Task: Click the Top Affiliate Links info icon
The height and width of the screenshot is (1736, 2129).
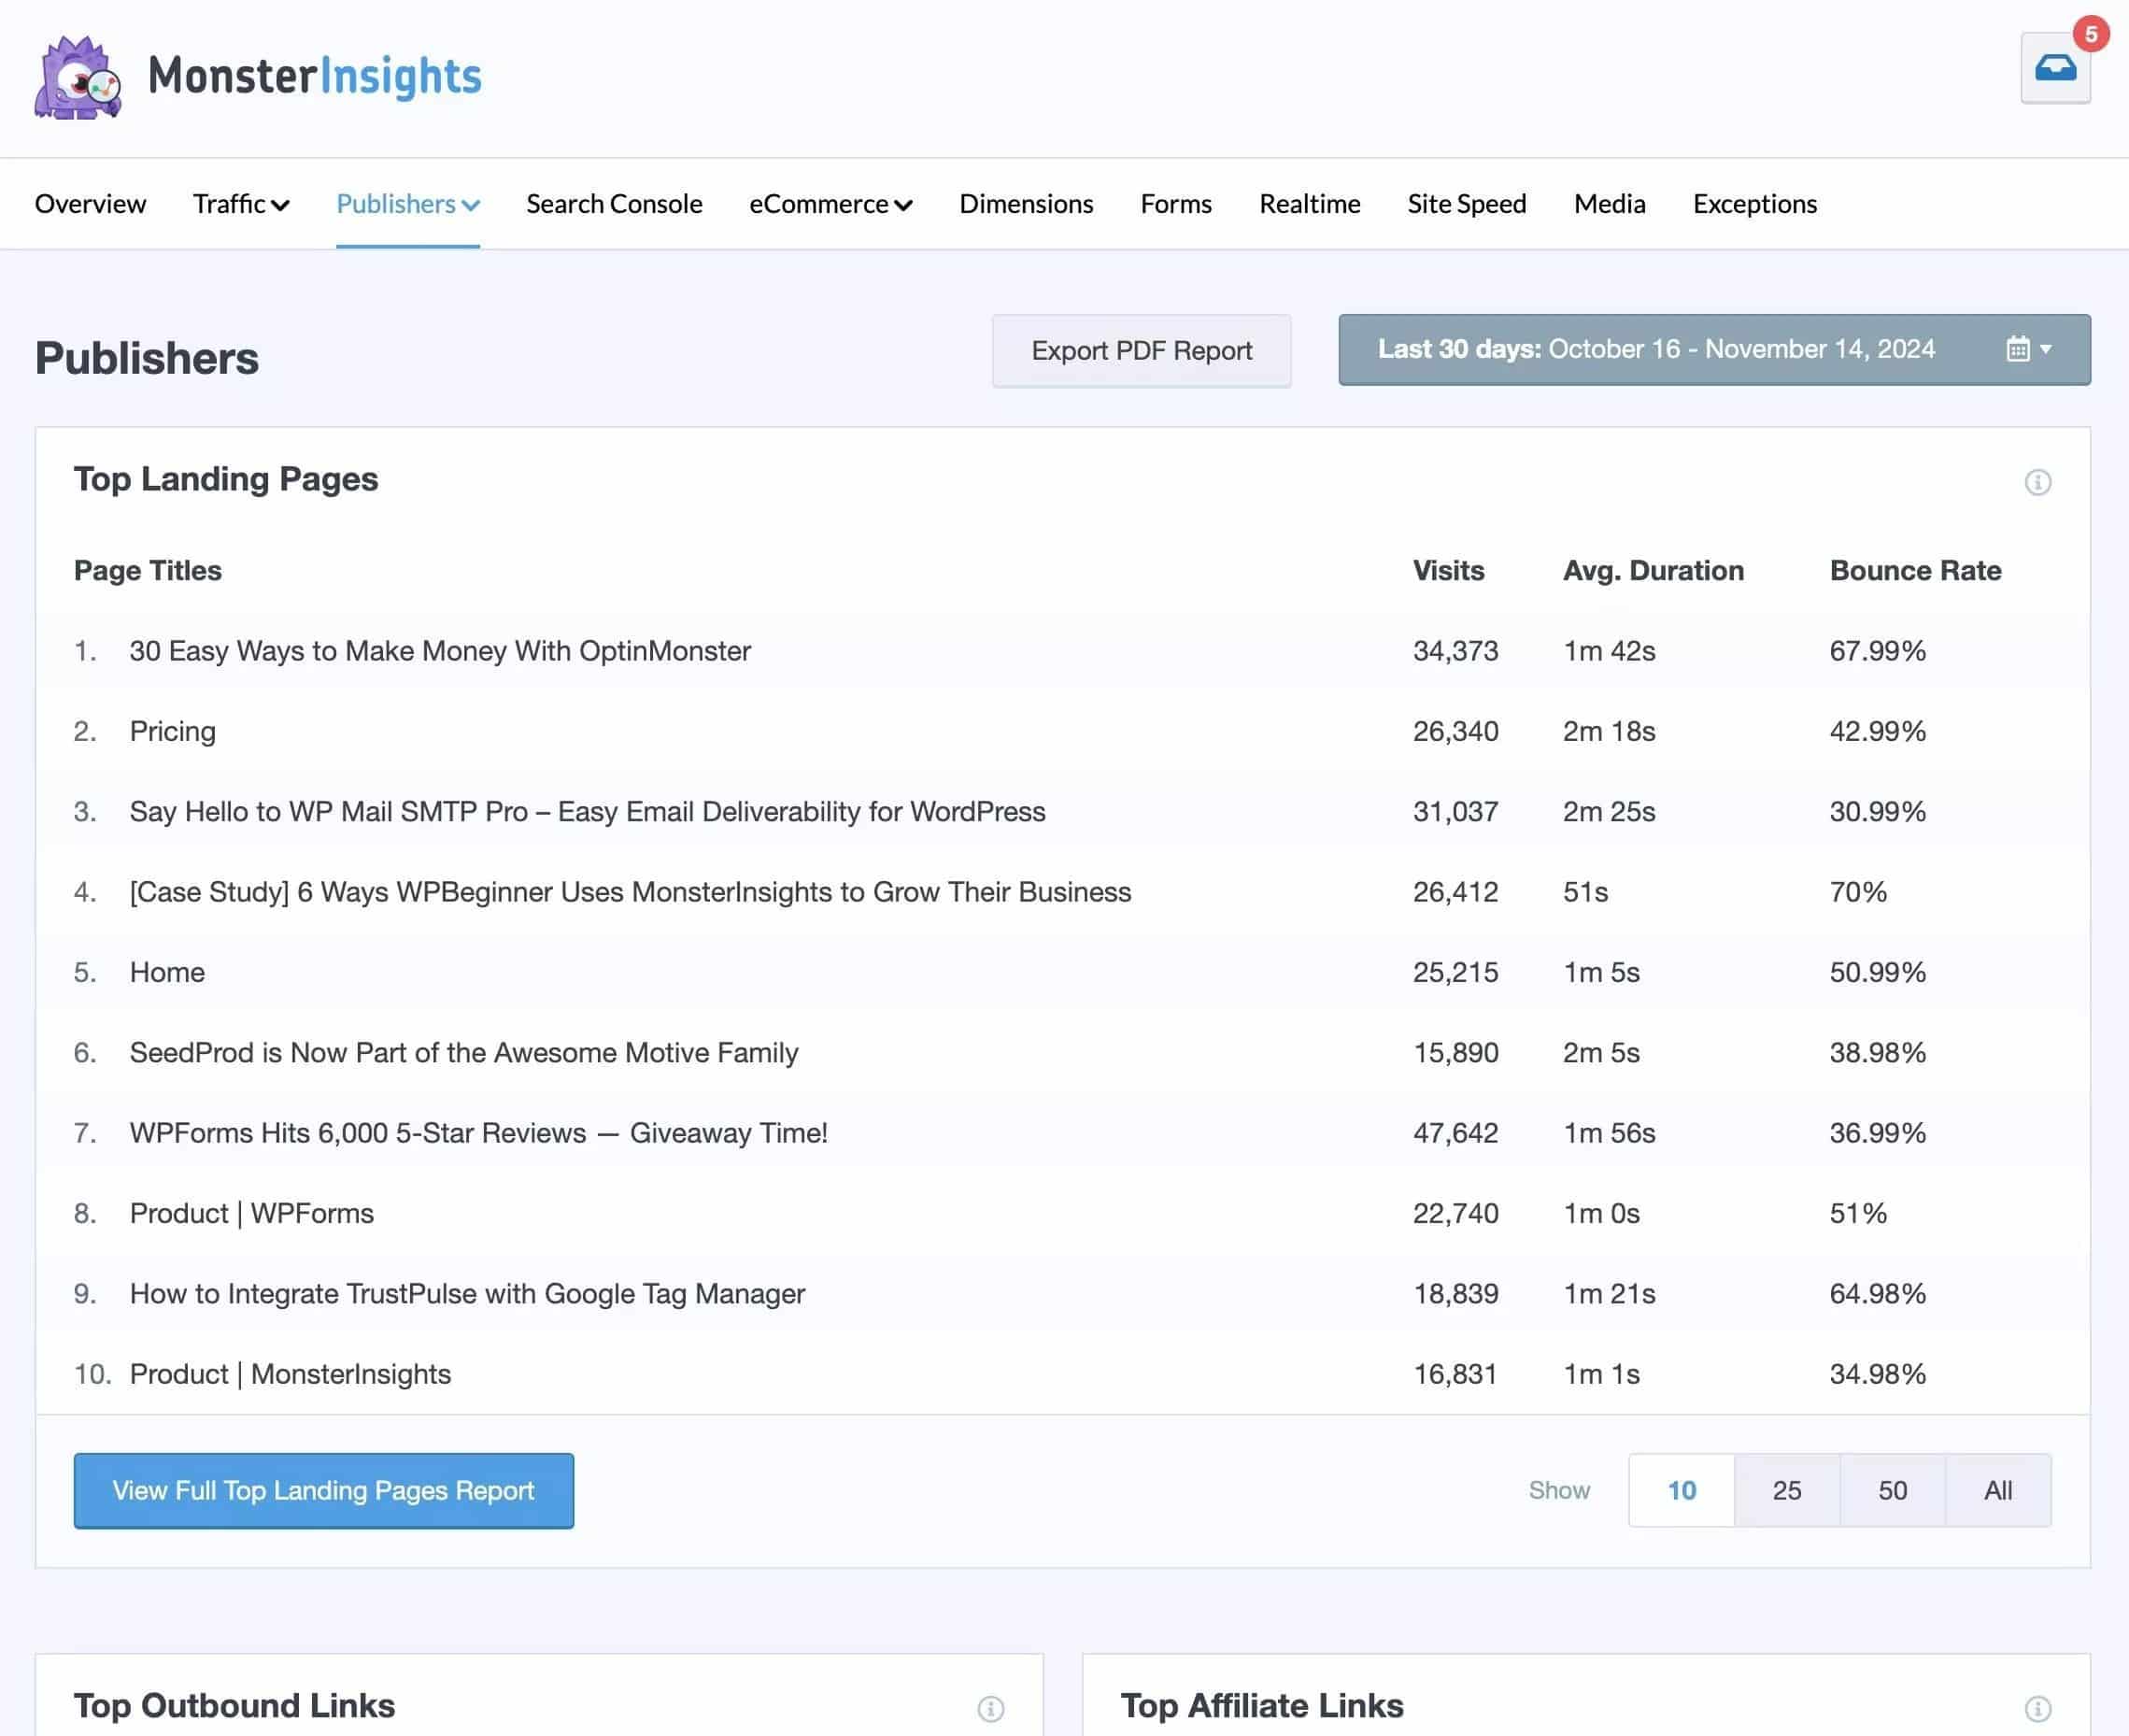Action: coord(2037,1708)
